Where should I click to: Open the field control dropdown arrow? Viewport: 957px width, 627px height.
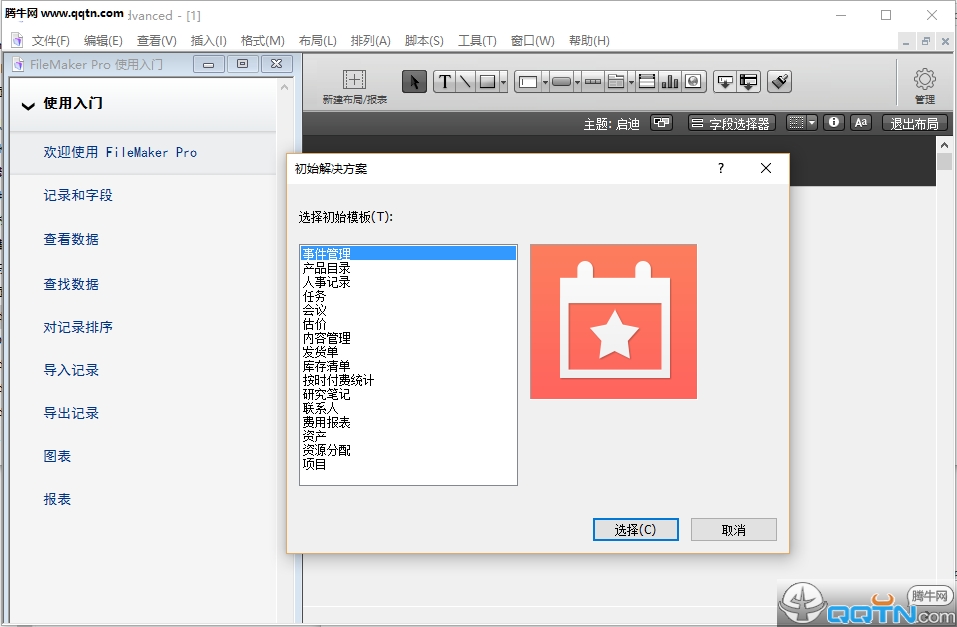pos(545,81)
